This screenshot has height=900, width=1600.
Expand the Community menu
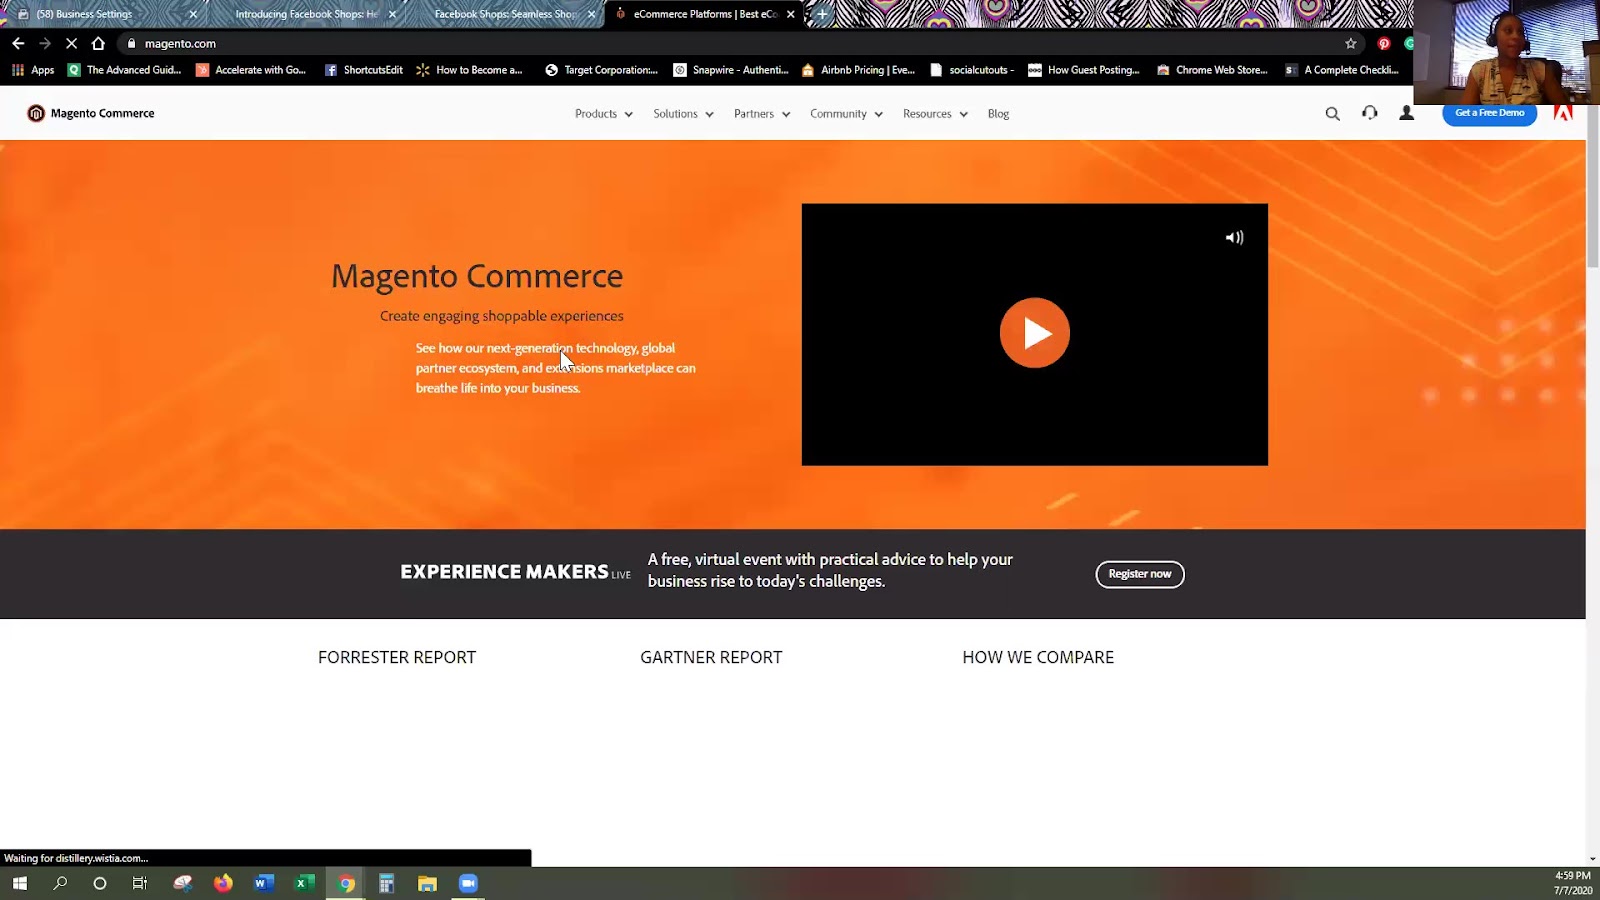(847, 114)
